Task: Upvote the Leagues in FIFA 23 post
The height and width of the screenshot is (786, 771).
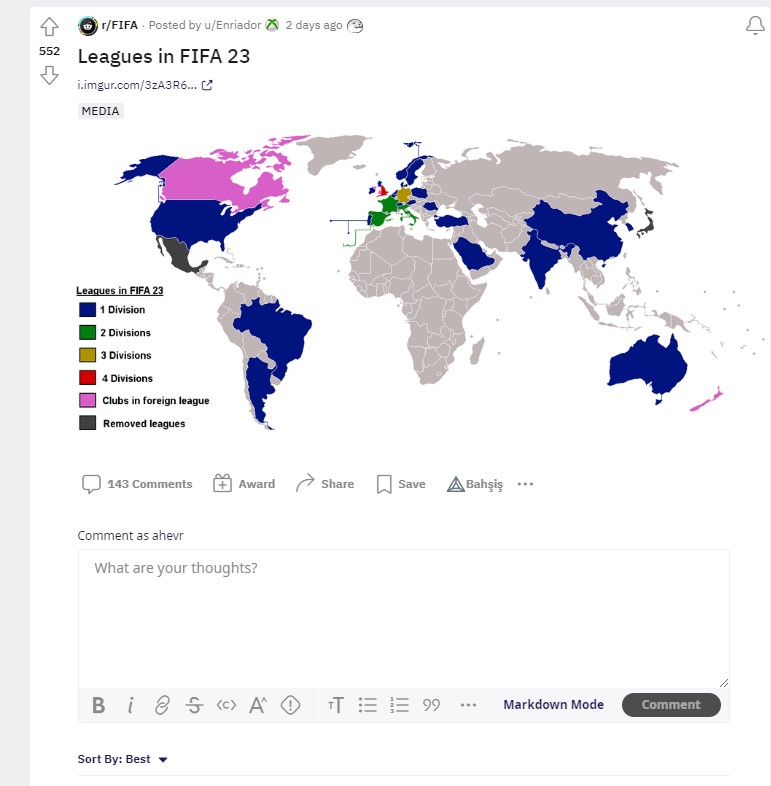Action: 49,27
